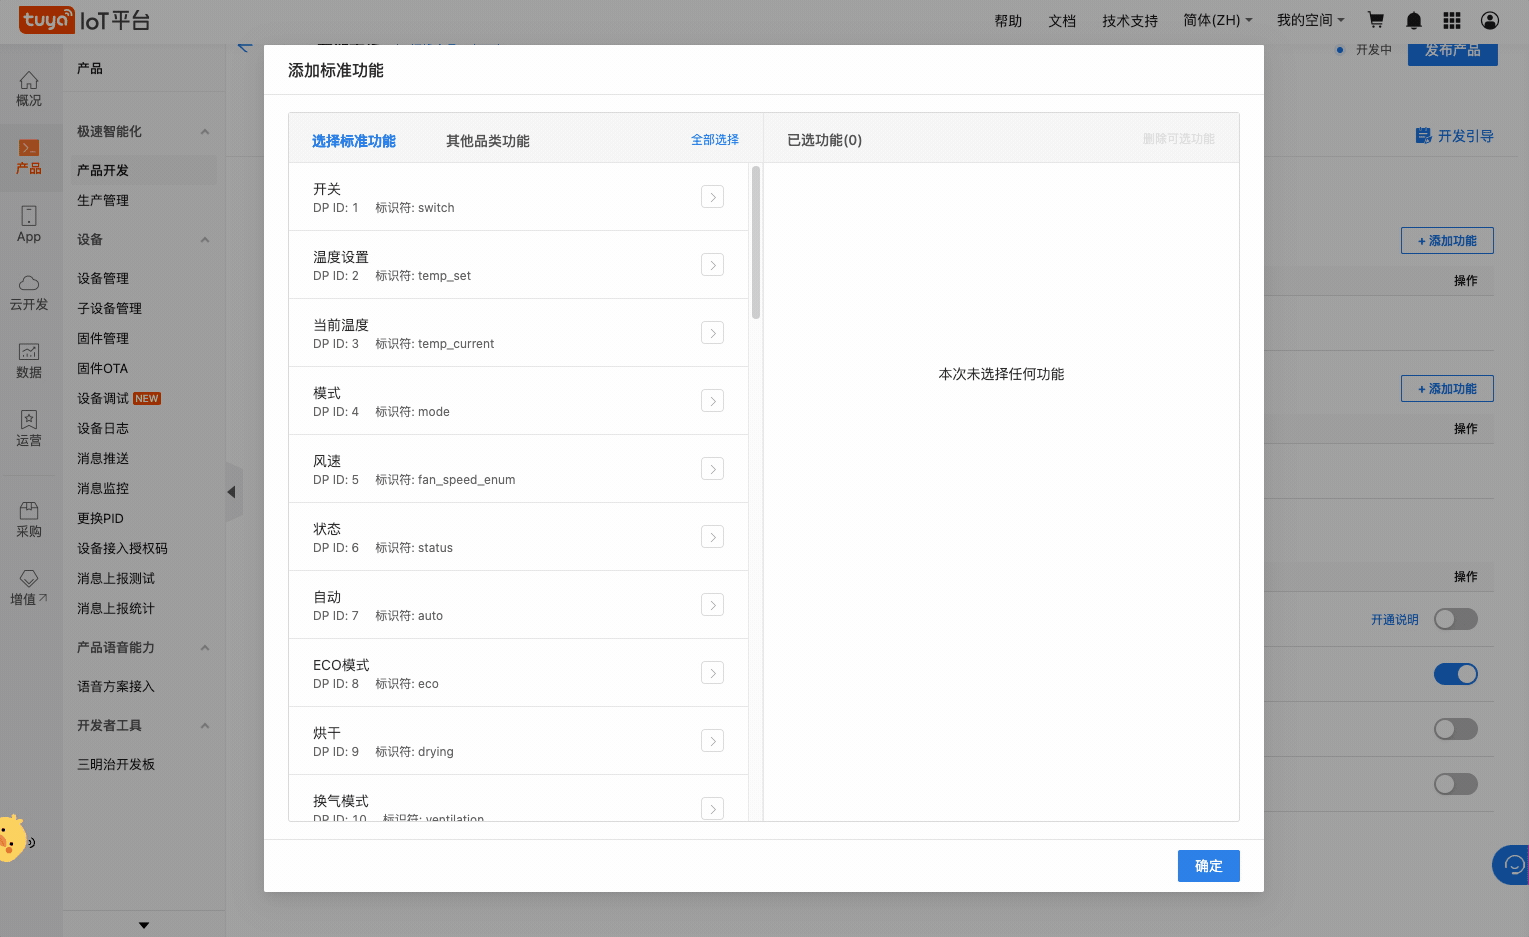1529x937 pixels.
Task: Open the app grid menu icon
Action: click(1450, 20)
